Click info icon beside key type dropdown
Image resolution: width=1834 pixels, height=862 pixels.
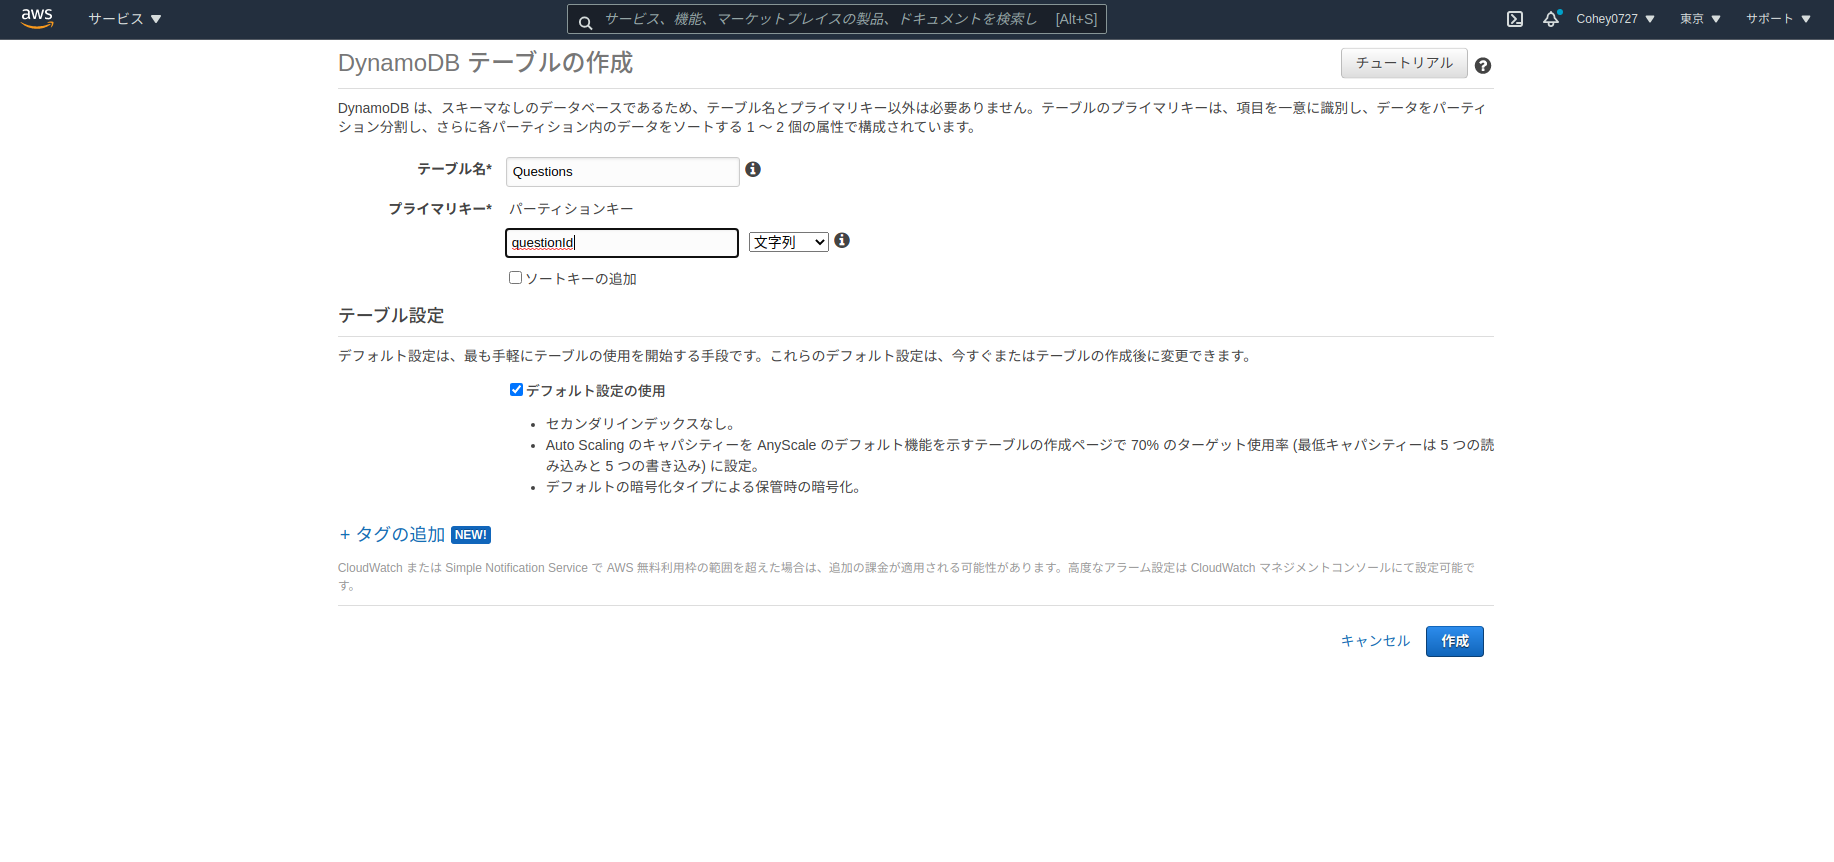tap(842, 241)
